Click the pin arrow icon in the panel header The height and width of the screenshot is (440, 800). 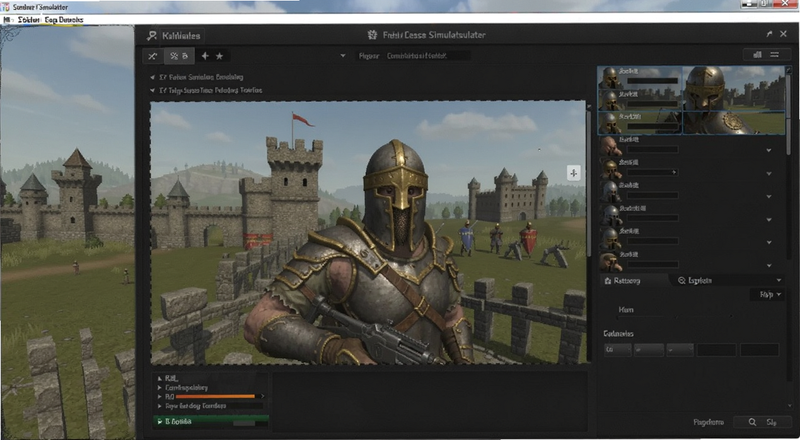click(x=769, y=34)
